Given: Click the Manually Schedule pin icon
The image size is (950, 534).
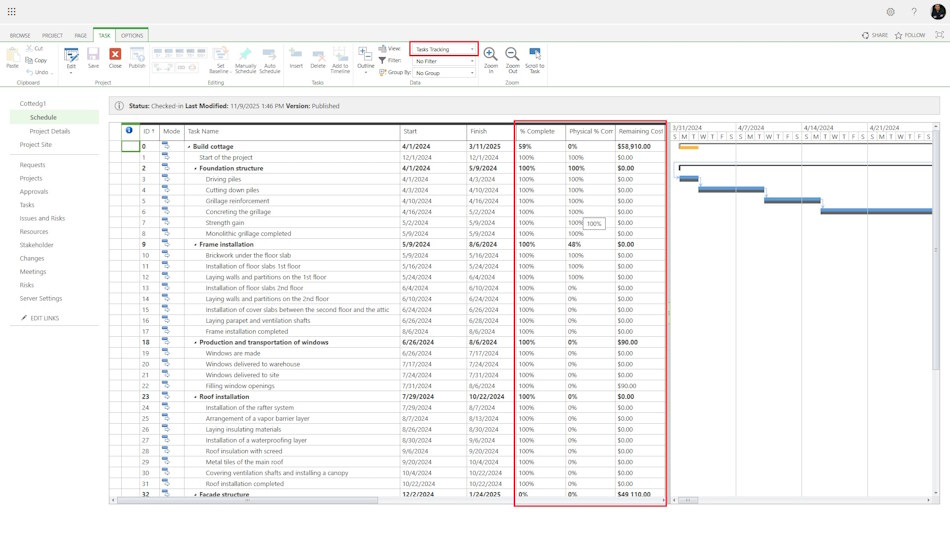Looking at the screenshot, I should pos(245,53).
